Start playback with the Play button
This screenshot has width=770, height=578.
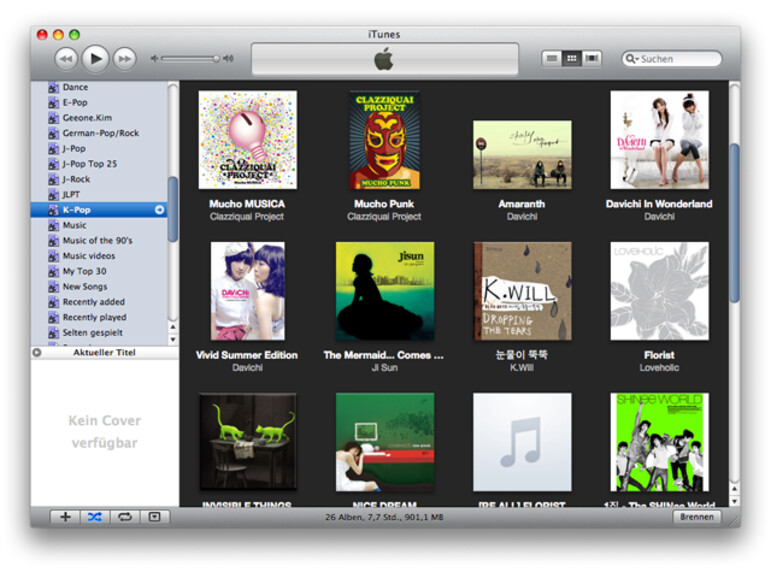95,59
